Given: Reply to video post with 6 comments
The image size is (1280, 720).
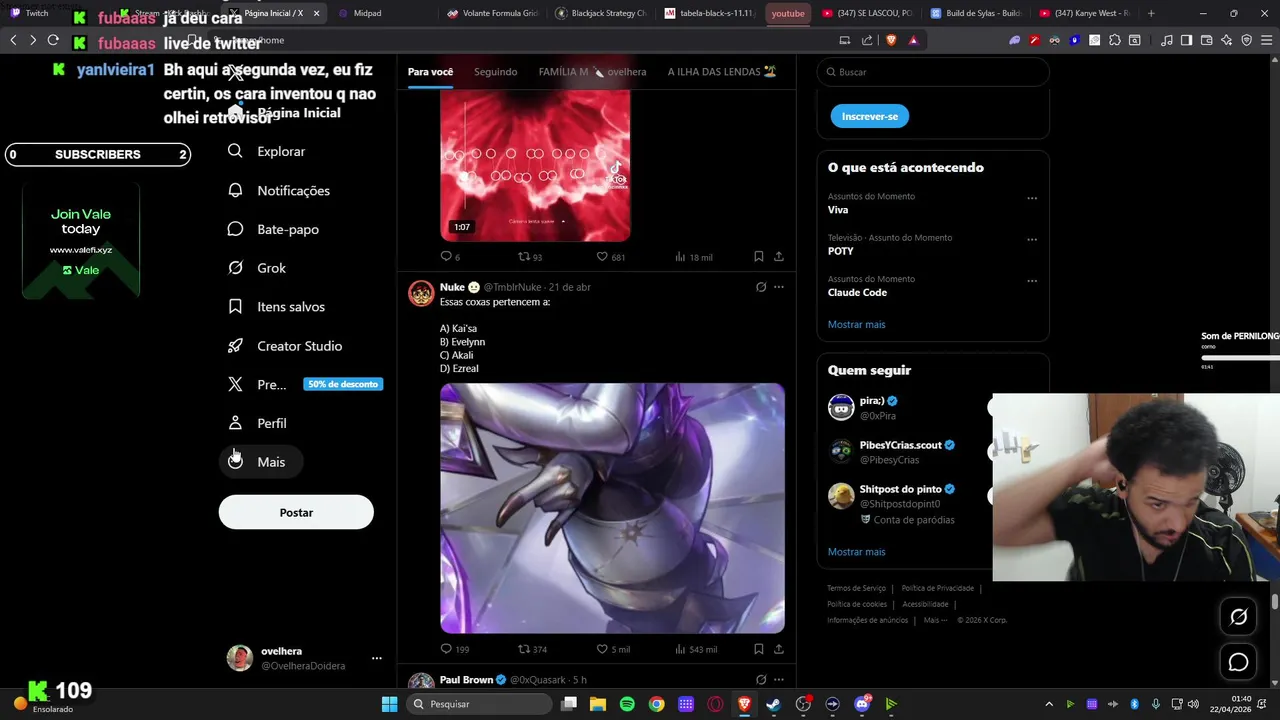Looking at the screenshot, I should click(450, 257).
